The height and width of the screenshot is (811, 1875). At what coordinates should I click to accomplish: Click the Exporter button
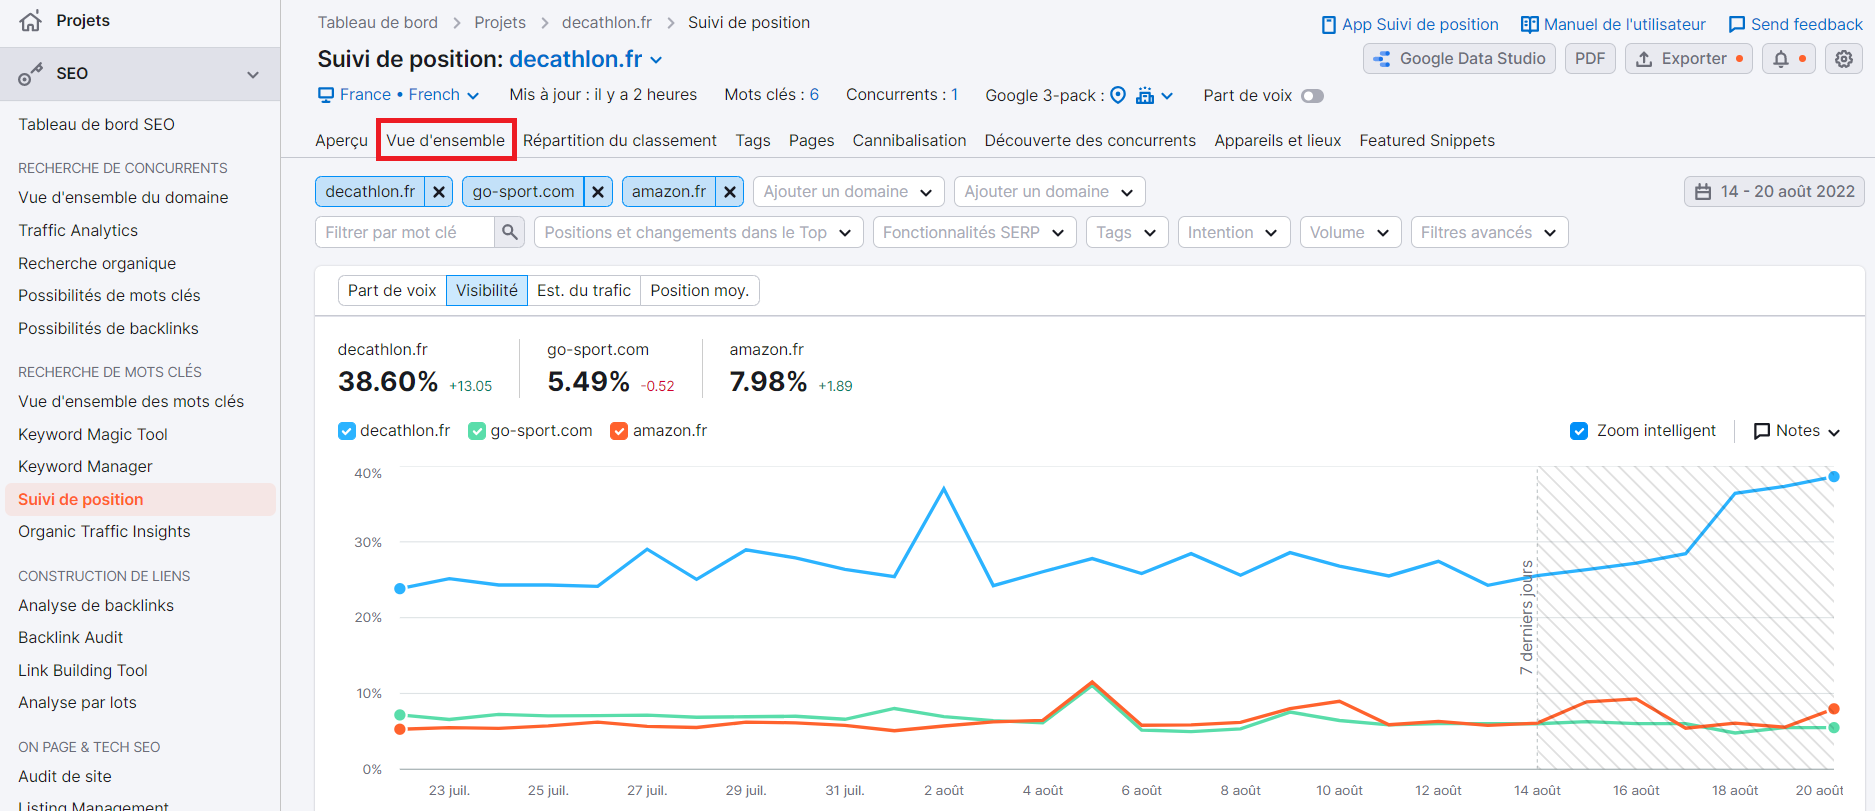coord(1688,59)
